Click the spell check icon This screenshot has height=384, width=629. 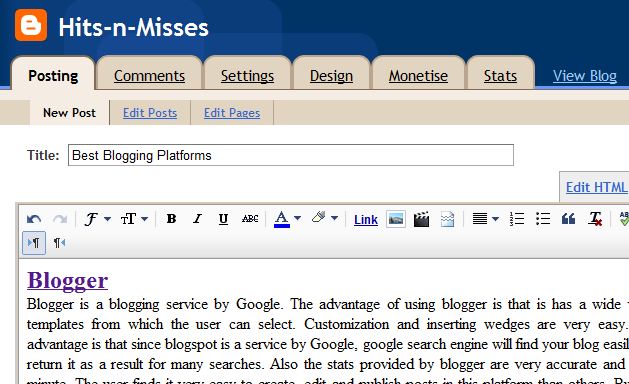[x=624, y=219]
